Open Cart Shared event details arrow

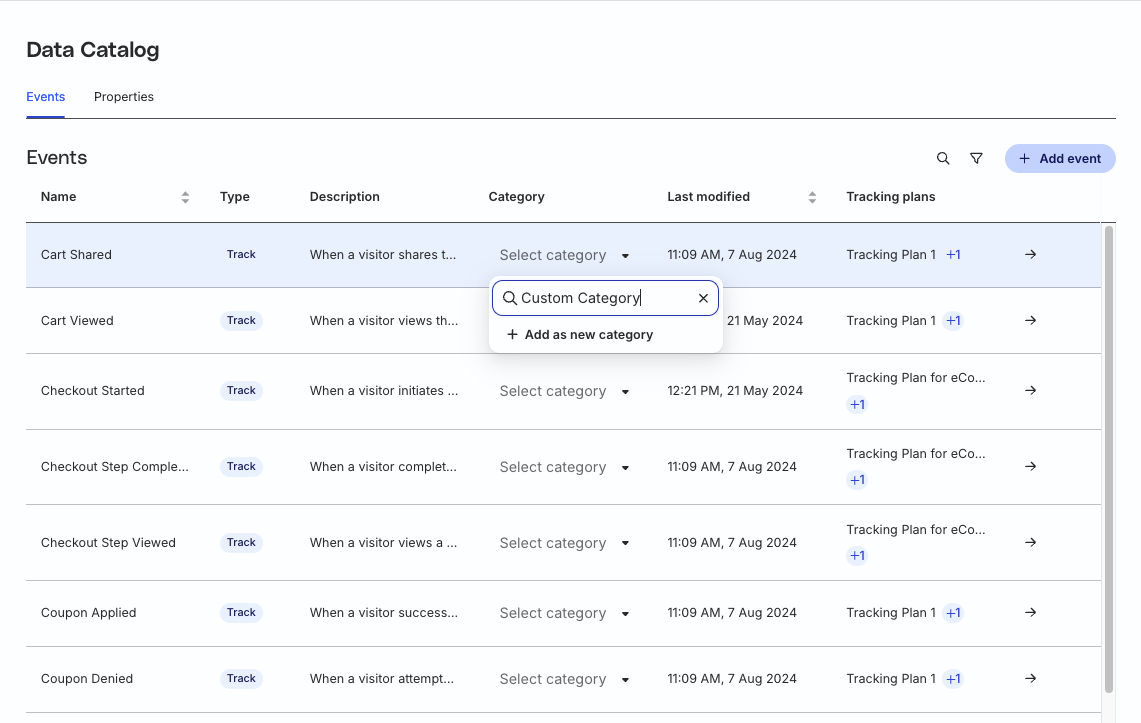1030,255
